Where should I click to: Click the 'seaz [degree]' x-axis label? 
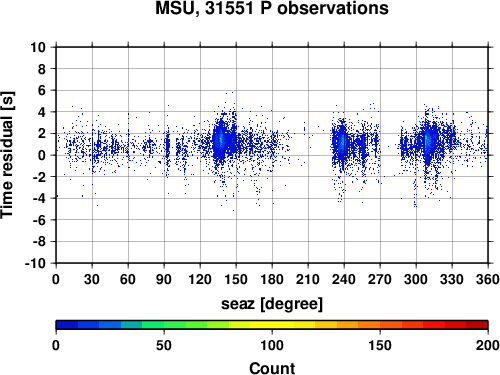pos(272,304)
